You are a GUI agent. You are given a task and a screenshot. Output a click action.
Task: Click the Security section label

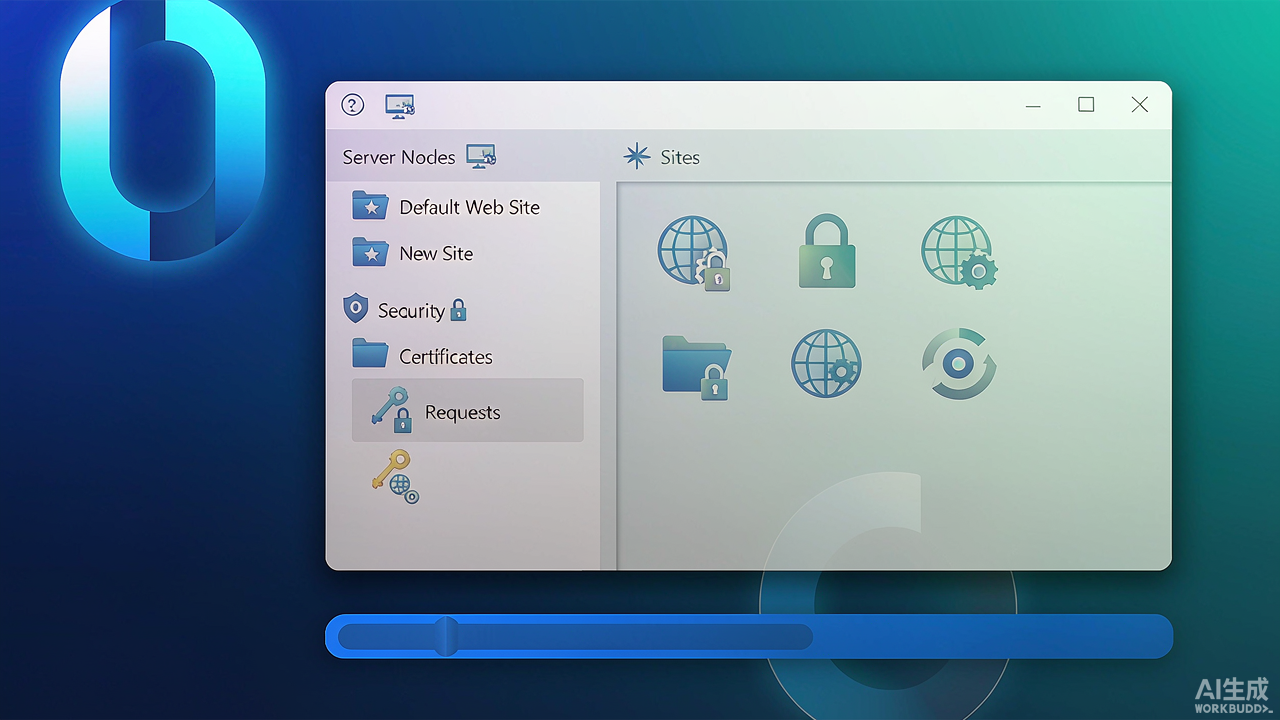click(x=411, y=311)
